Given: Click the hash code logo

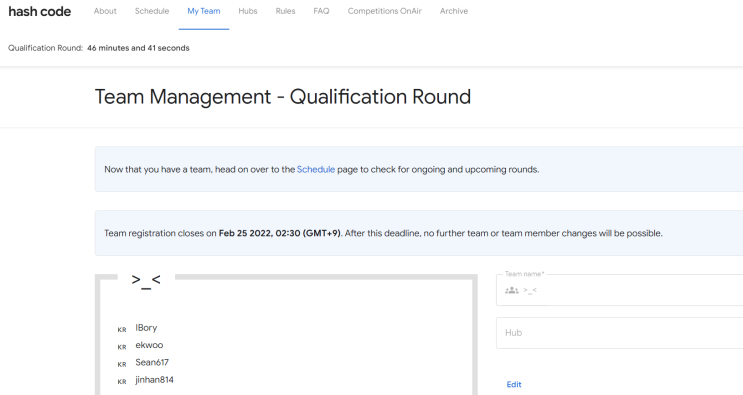Looking at the screenshot, I should [x=40, y=11].
